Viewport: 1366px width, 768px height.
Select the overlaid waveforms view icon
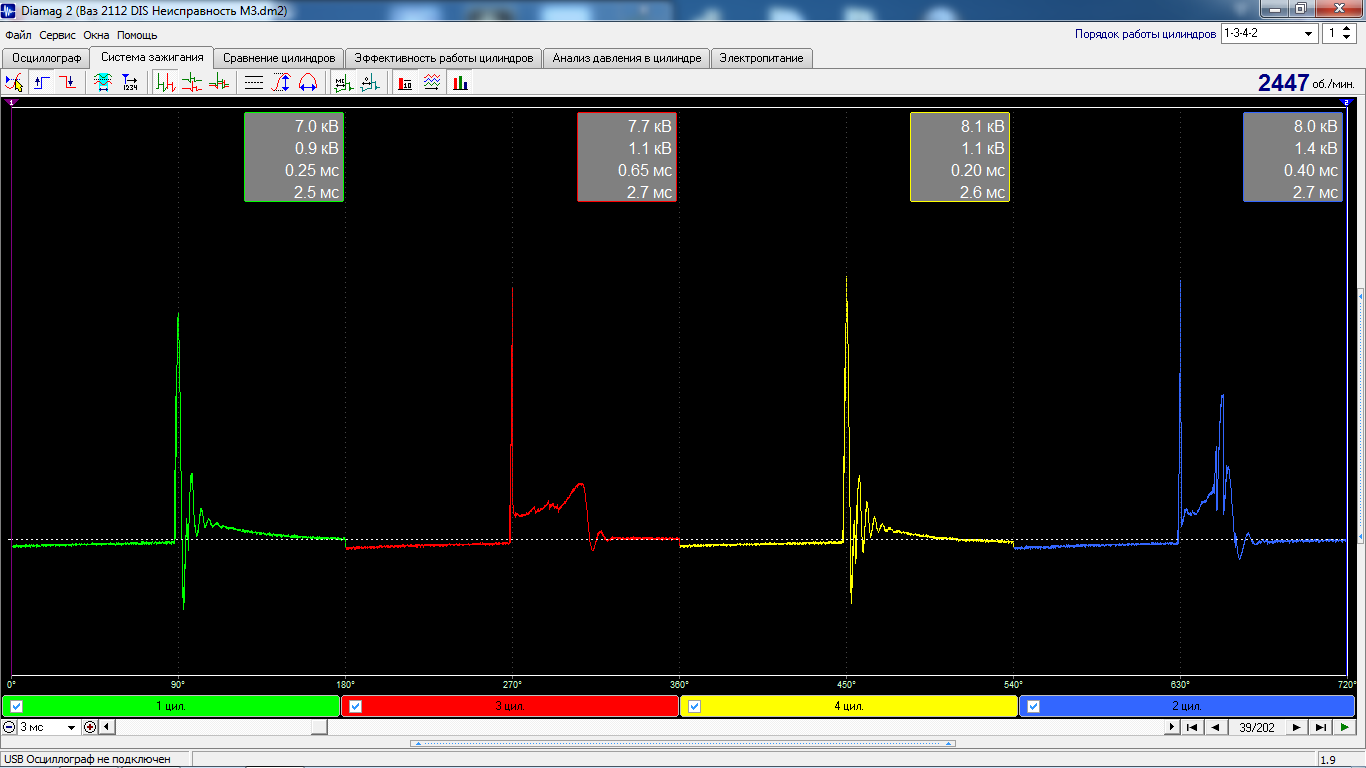point(218,83)
